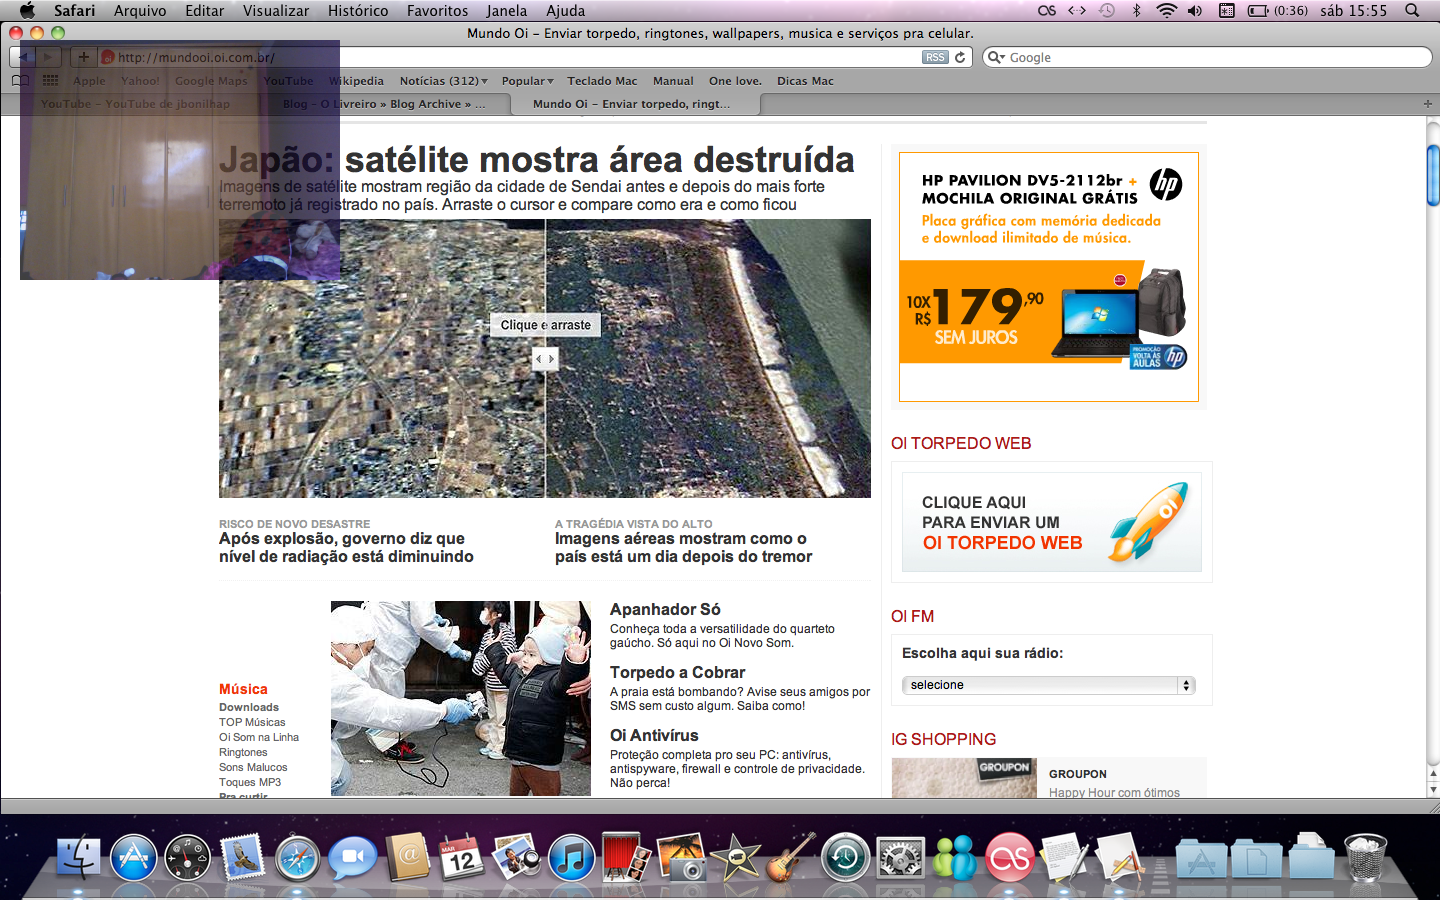Screen dimensions: 1440x900
Task: Open the Dashboard gauge icon in Dock
Action: pyautogui.click(x=188, y=858)
